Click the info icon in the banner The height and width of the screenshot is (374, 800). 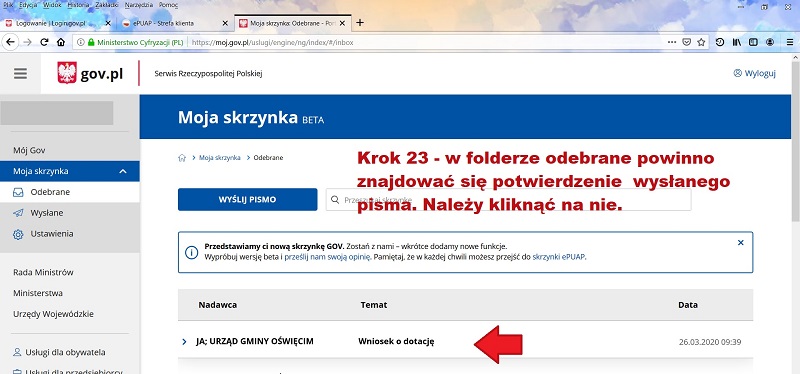tap(191, 253)
